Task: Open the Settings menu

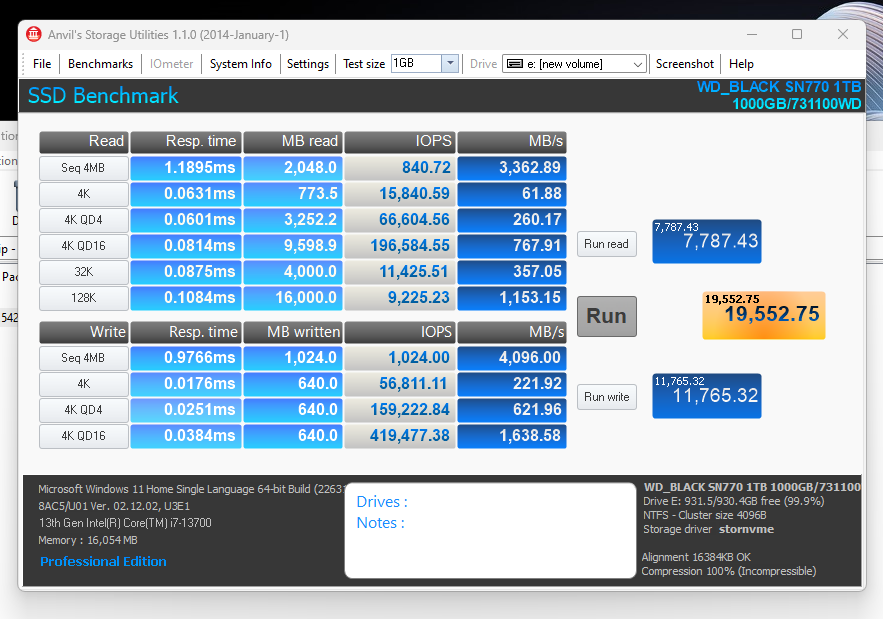Action: (x=307, y=64)
